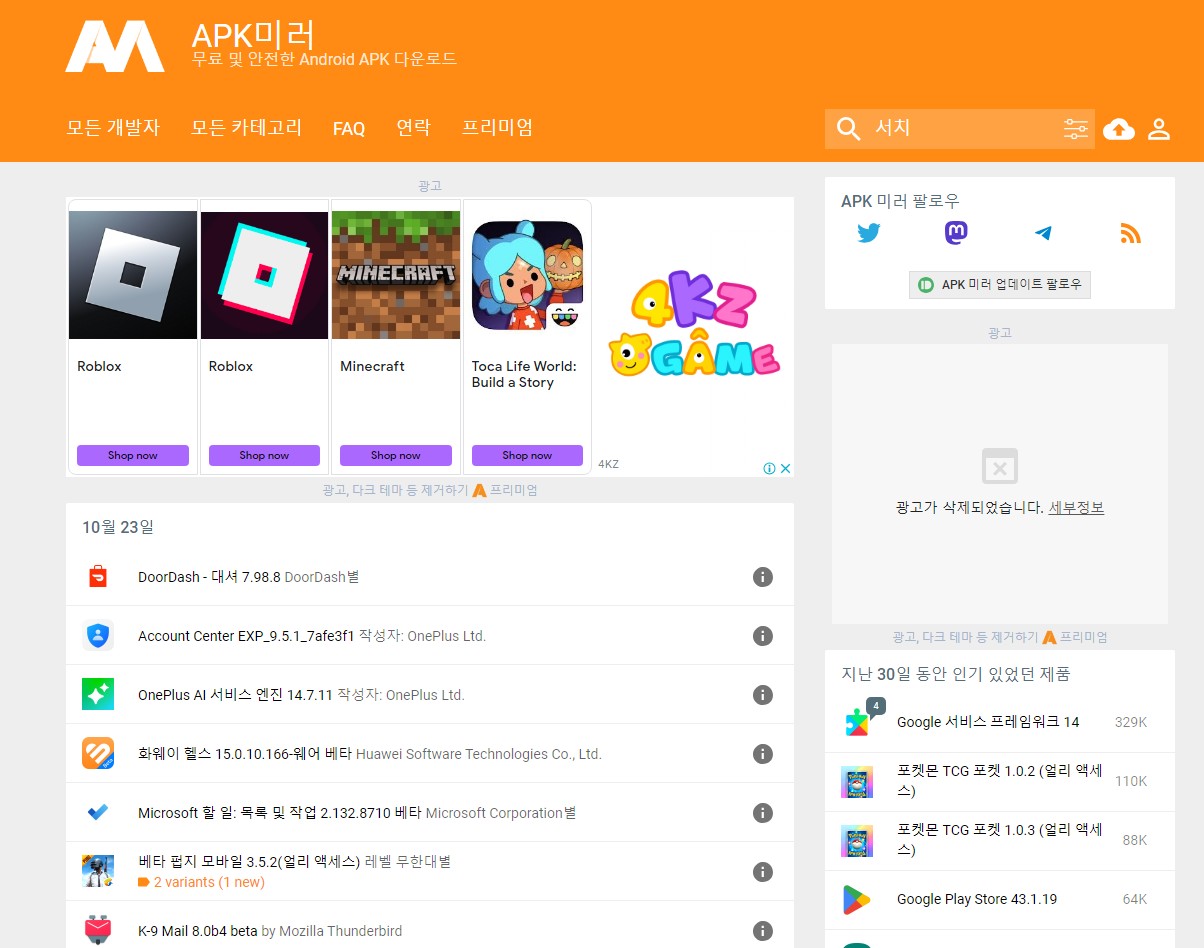This screenshot has height=948, width=1204.
Task: Open 화웨이 헬스 15.0.10.166-웨어 베타 entry
Action: pos(245,754)
